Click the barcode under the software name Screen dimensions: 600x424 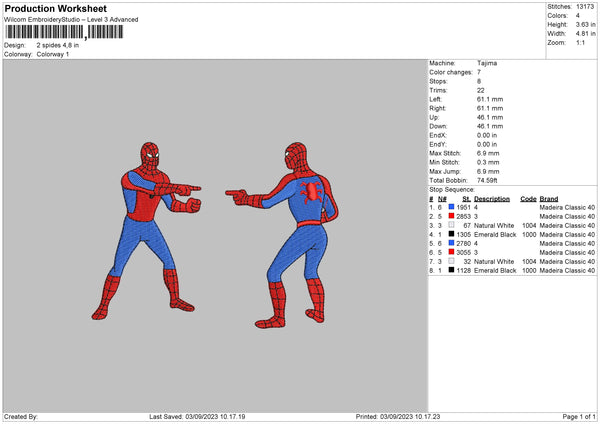(x=64, y=32)
